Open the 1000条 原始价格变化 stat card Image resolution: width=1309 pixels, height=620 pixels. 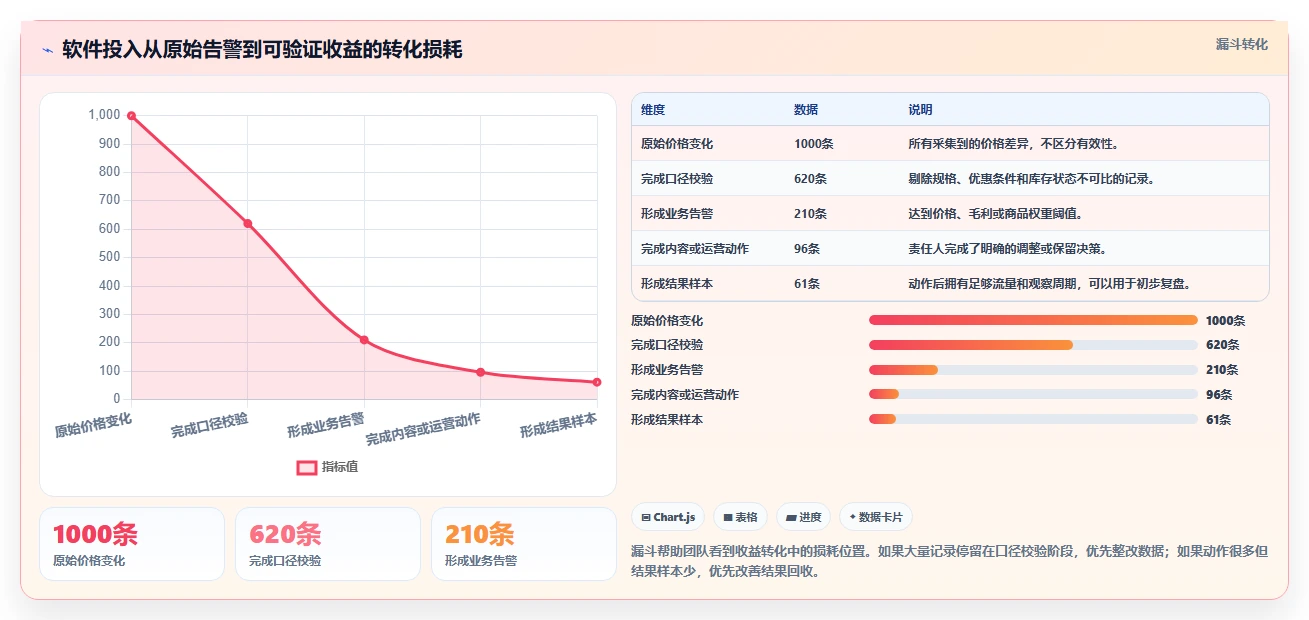click(132, 544)
